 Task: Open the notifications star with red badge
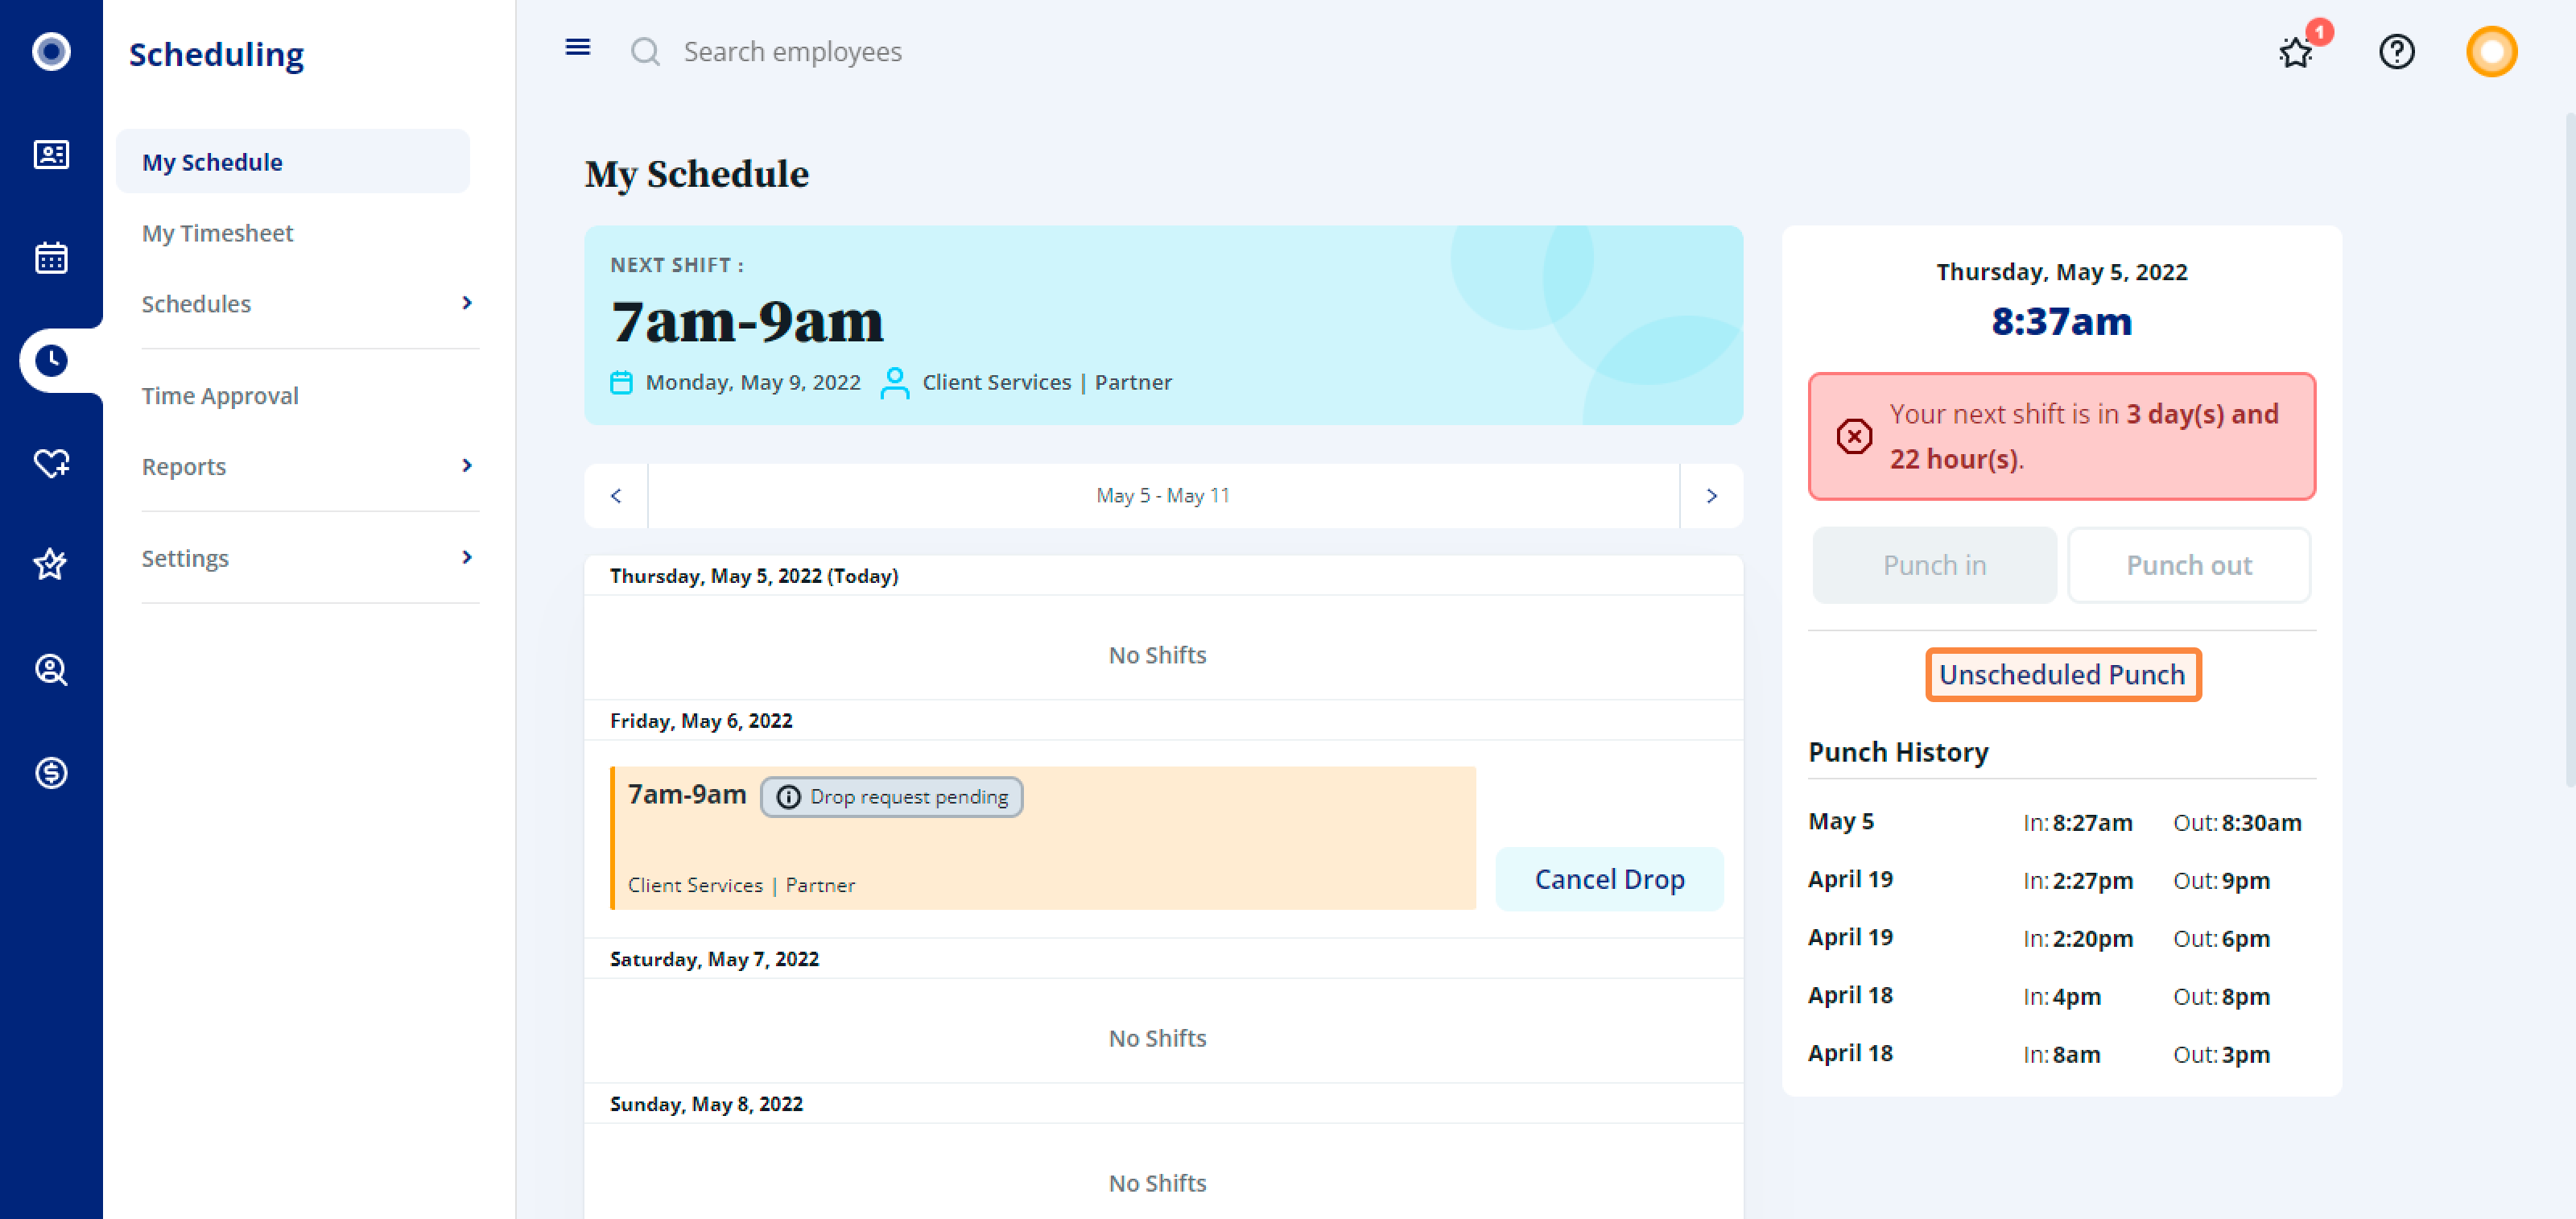tap(2296, 51)
